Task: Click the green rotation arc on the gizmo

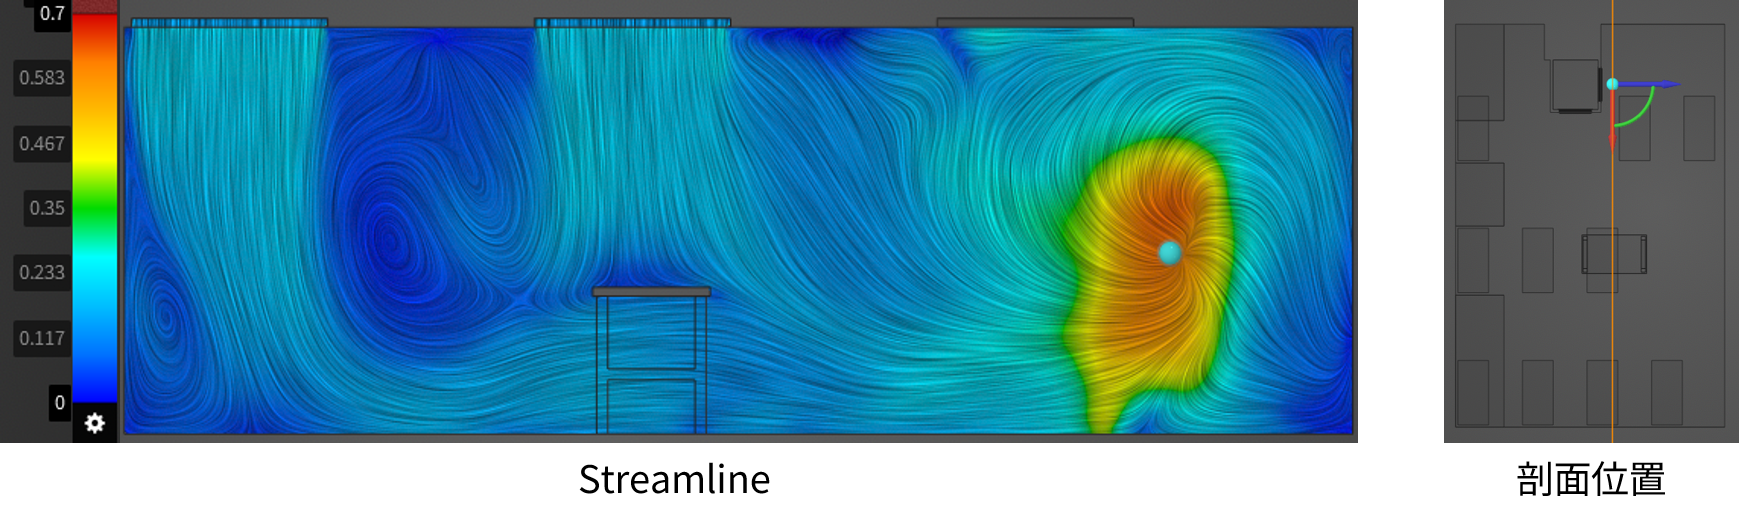Action: 1640,113
